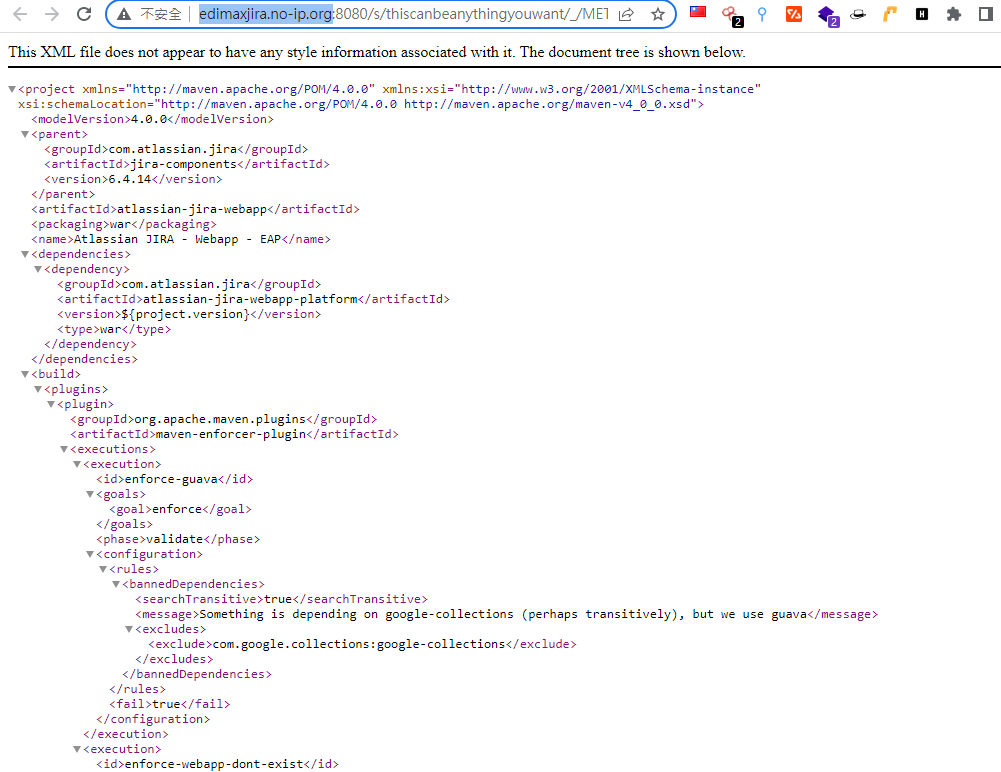Collapse the <goals> node

coord(90,494)
